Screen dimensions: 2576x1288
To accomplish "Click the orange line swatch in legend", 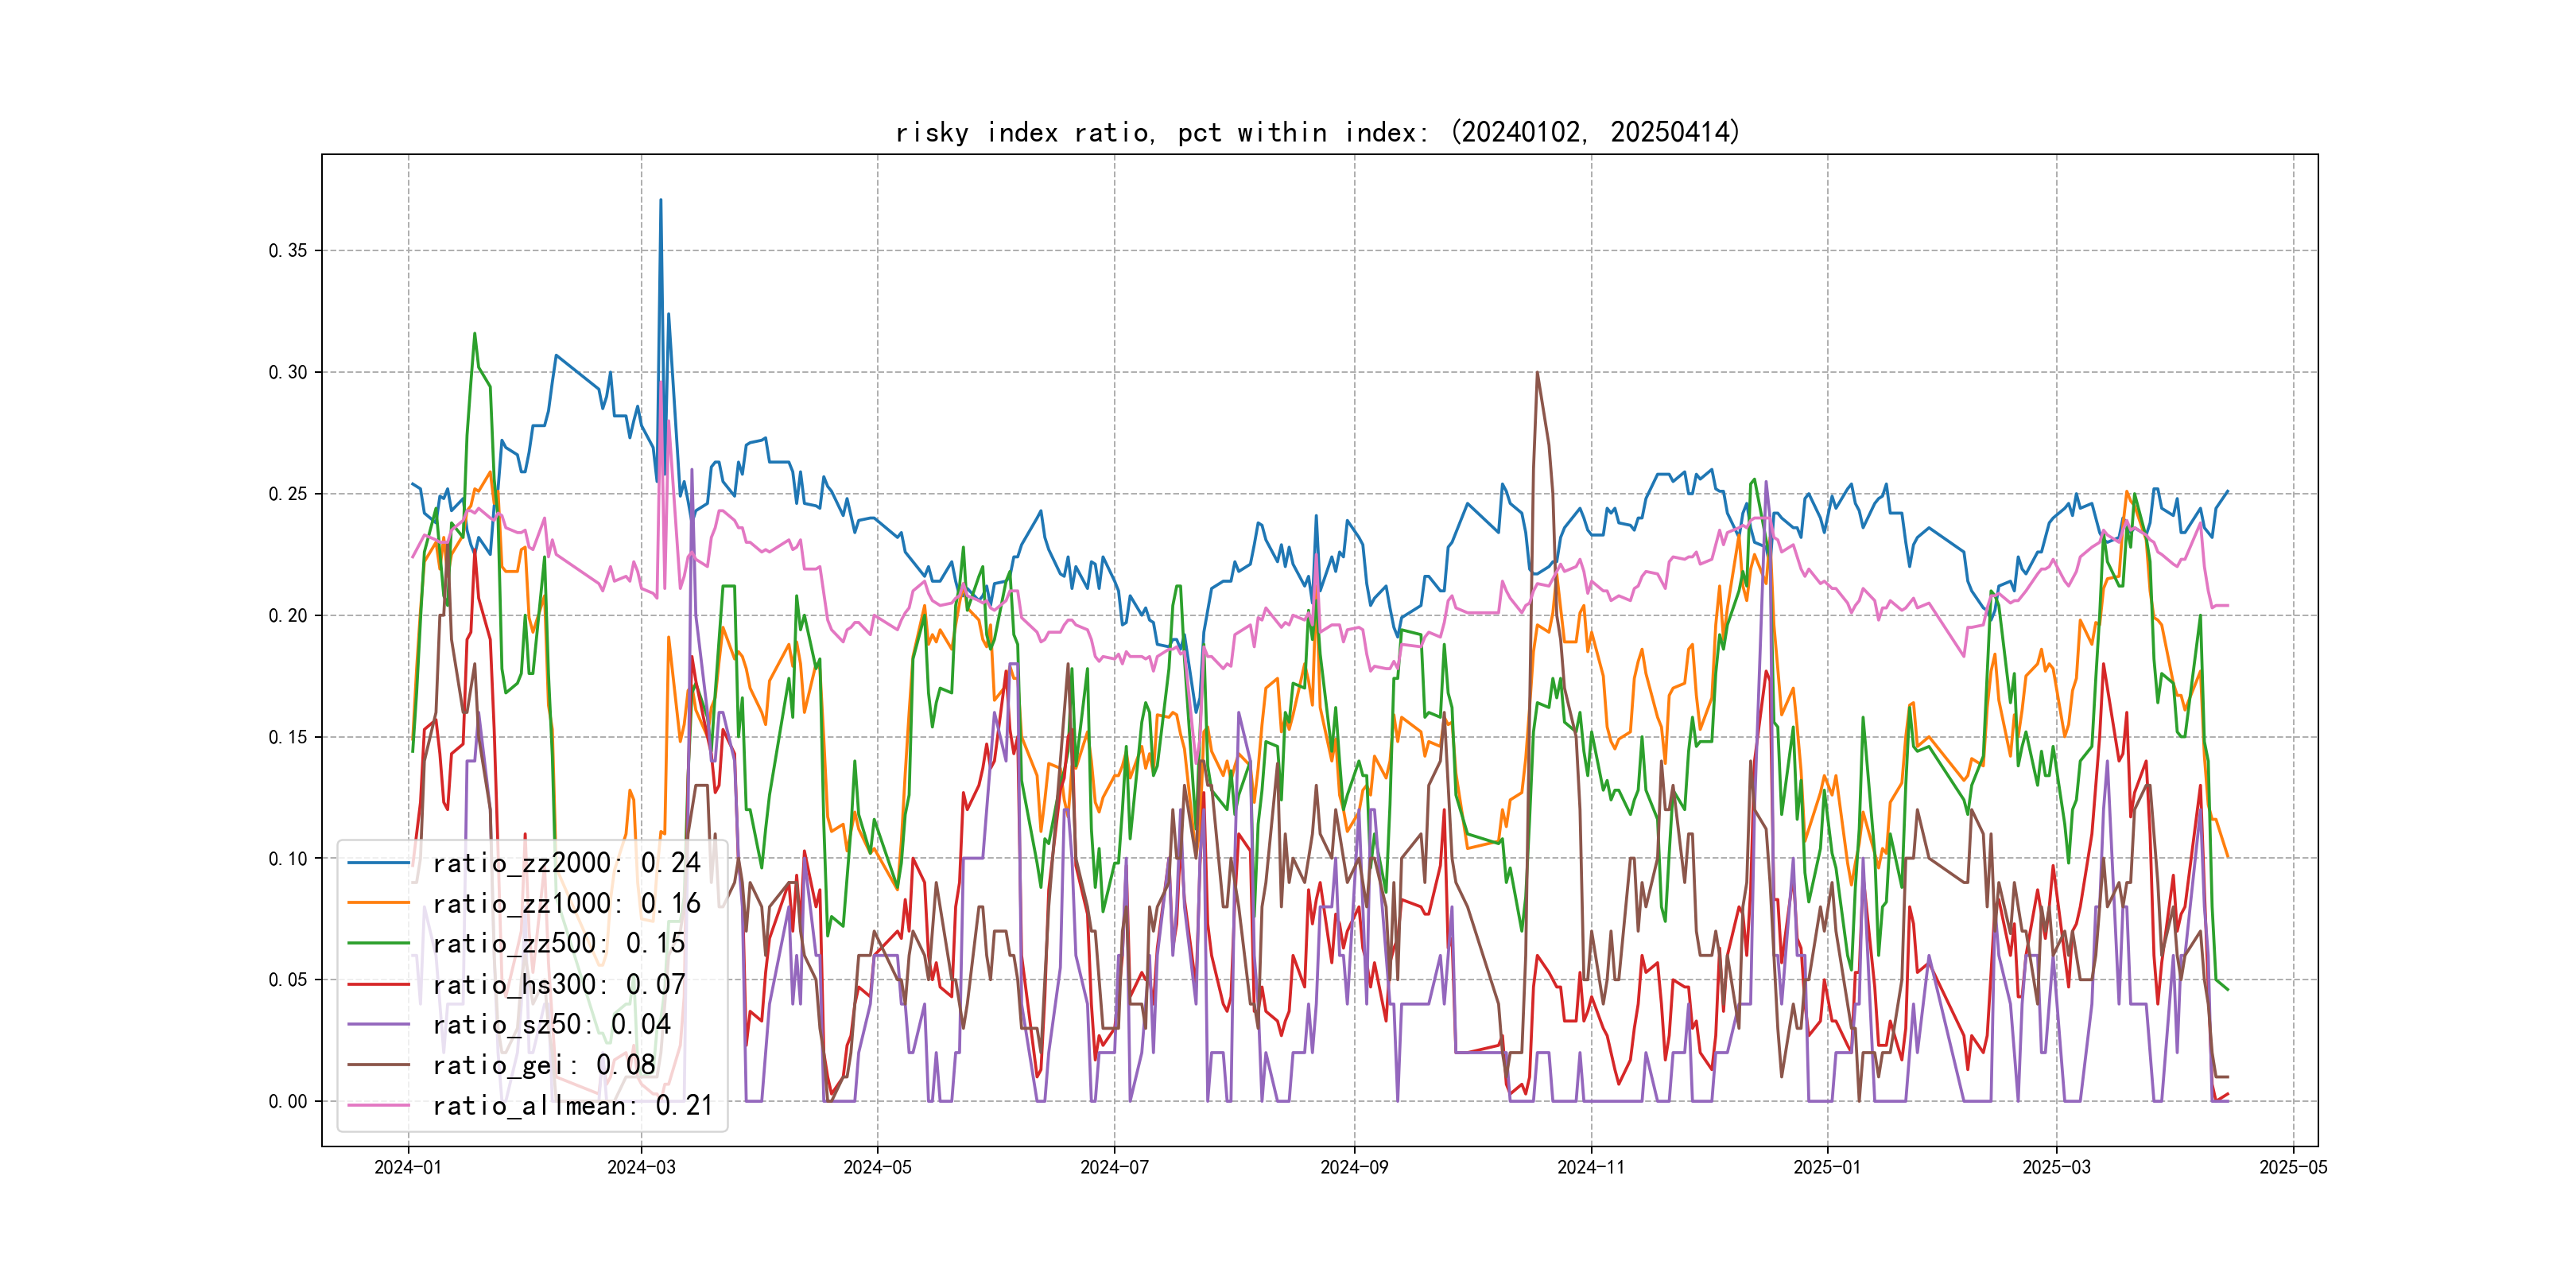I will click(379, 903).
